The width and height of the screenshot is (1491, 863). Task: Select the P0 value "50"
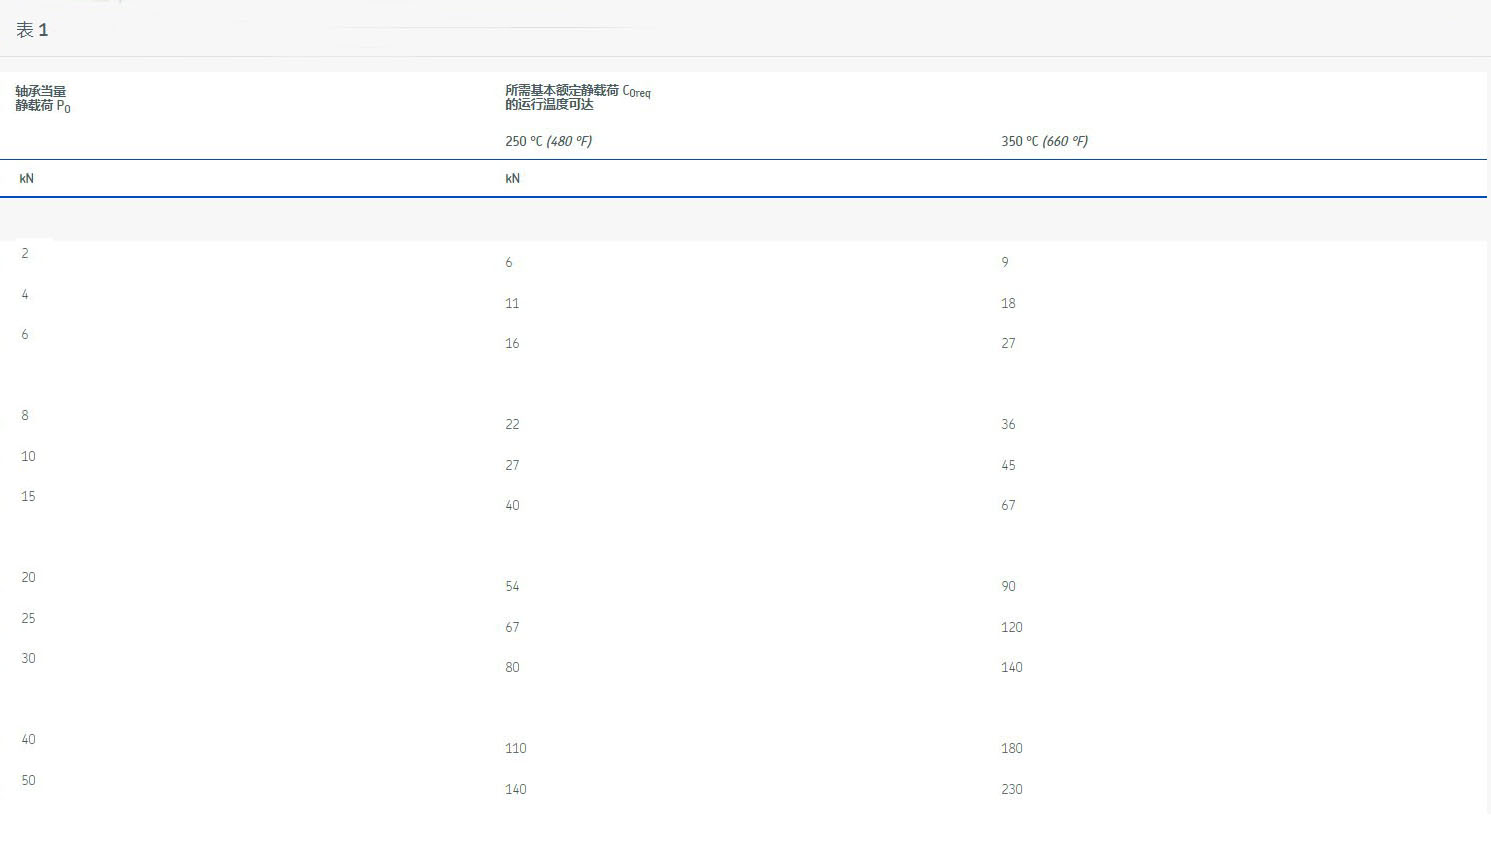pos(28,780)
